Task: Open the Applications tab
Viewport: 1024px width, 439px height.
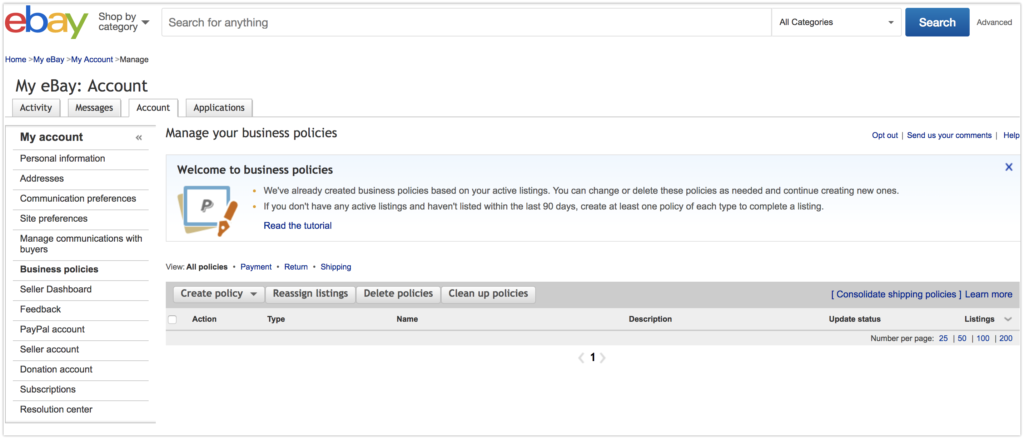Action: pyautogui.click(x=219, y=108)
